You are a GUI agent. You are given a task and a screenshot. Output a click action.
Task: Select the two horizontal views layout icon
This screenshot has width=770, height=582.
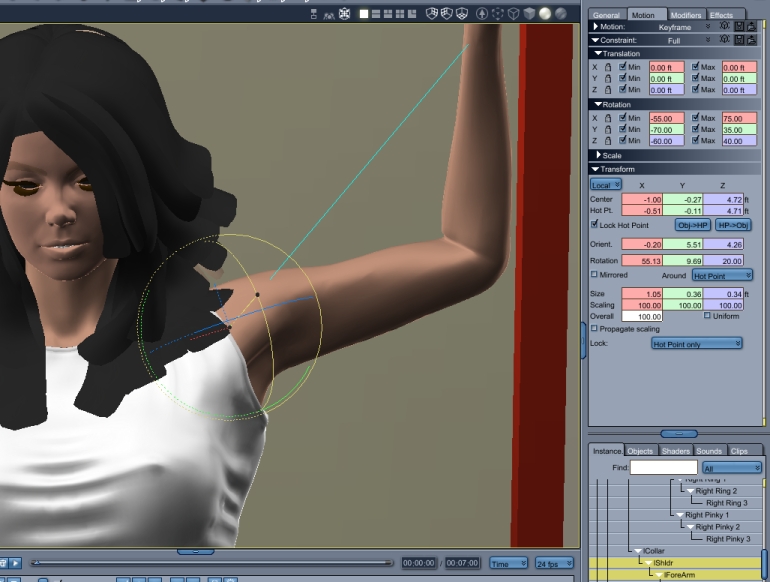coord(376,14)
